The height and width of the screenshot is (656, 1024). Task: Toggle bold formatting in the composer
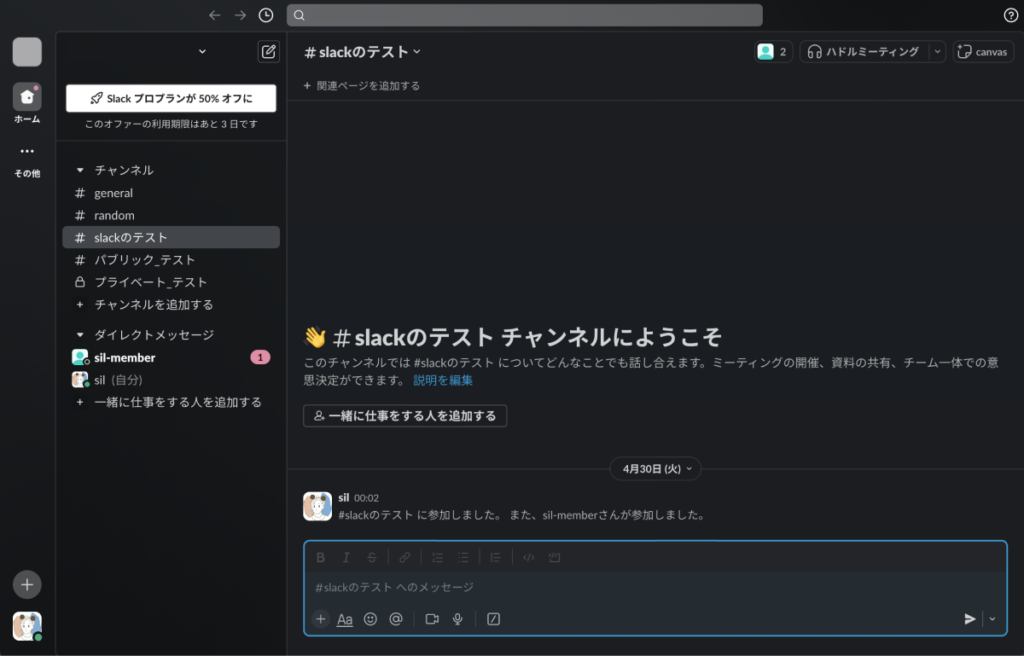point(321,557)
